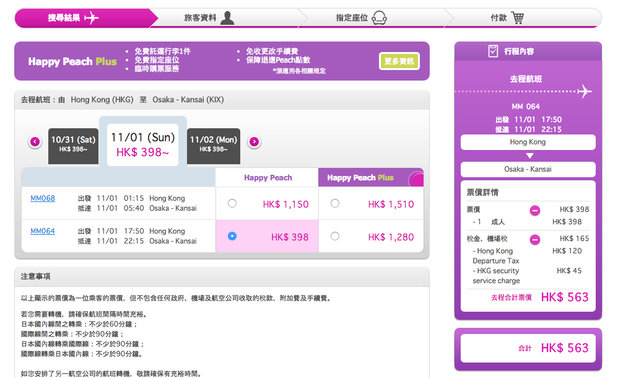Click the Hong Kong Departure Tax line
Screen dimensions: 618x378
coord(495,256)
